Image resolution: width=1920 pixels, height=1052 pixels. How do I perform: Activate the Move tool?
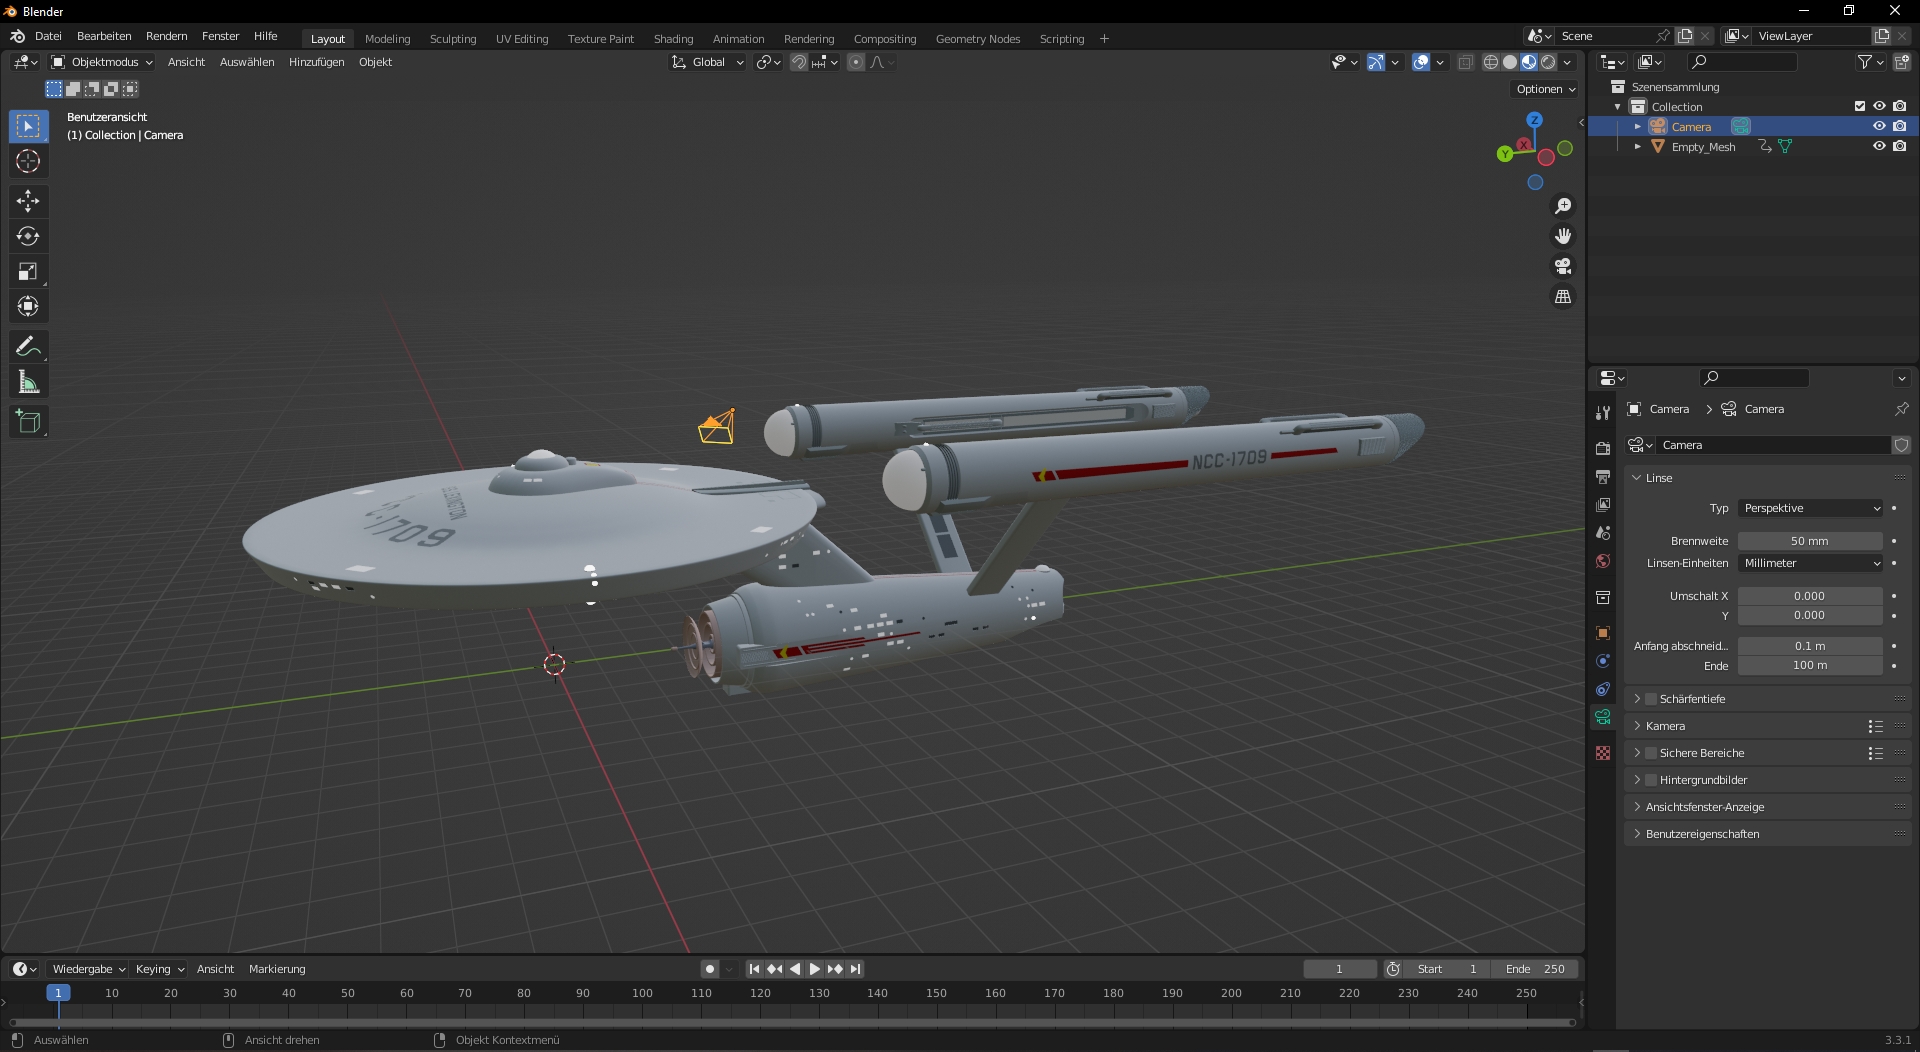(28, 201)
